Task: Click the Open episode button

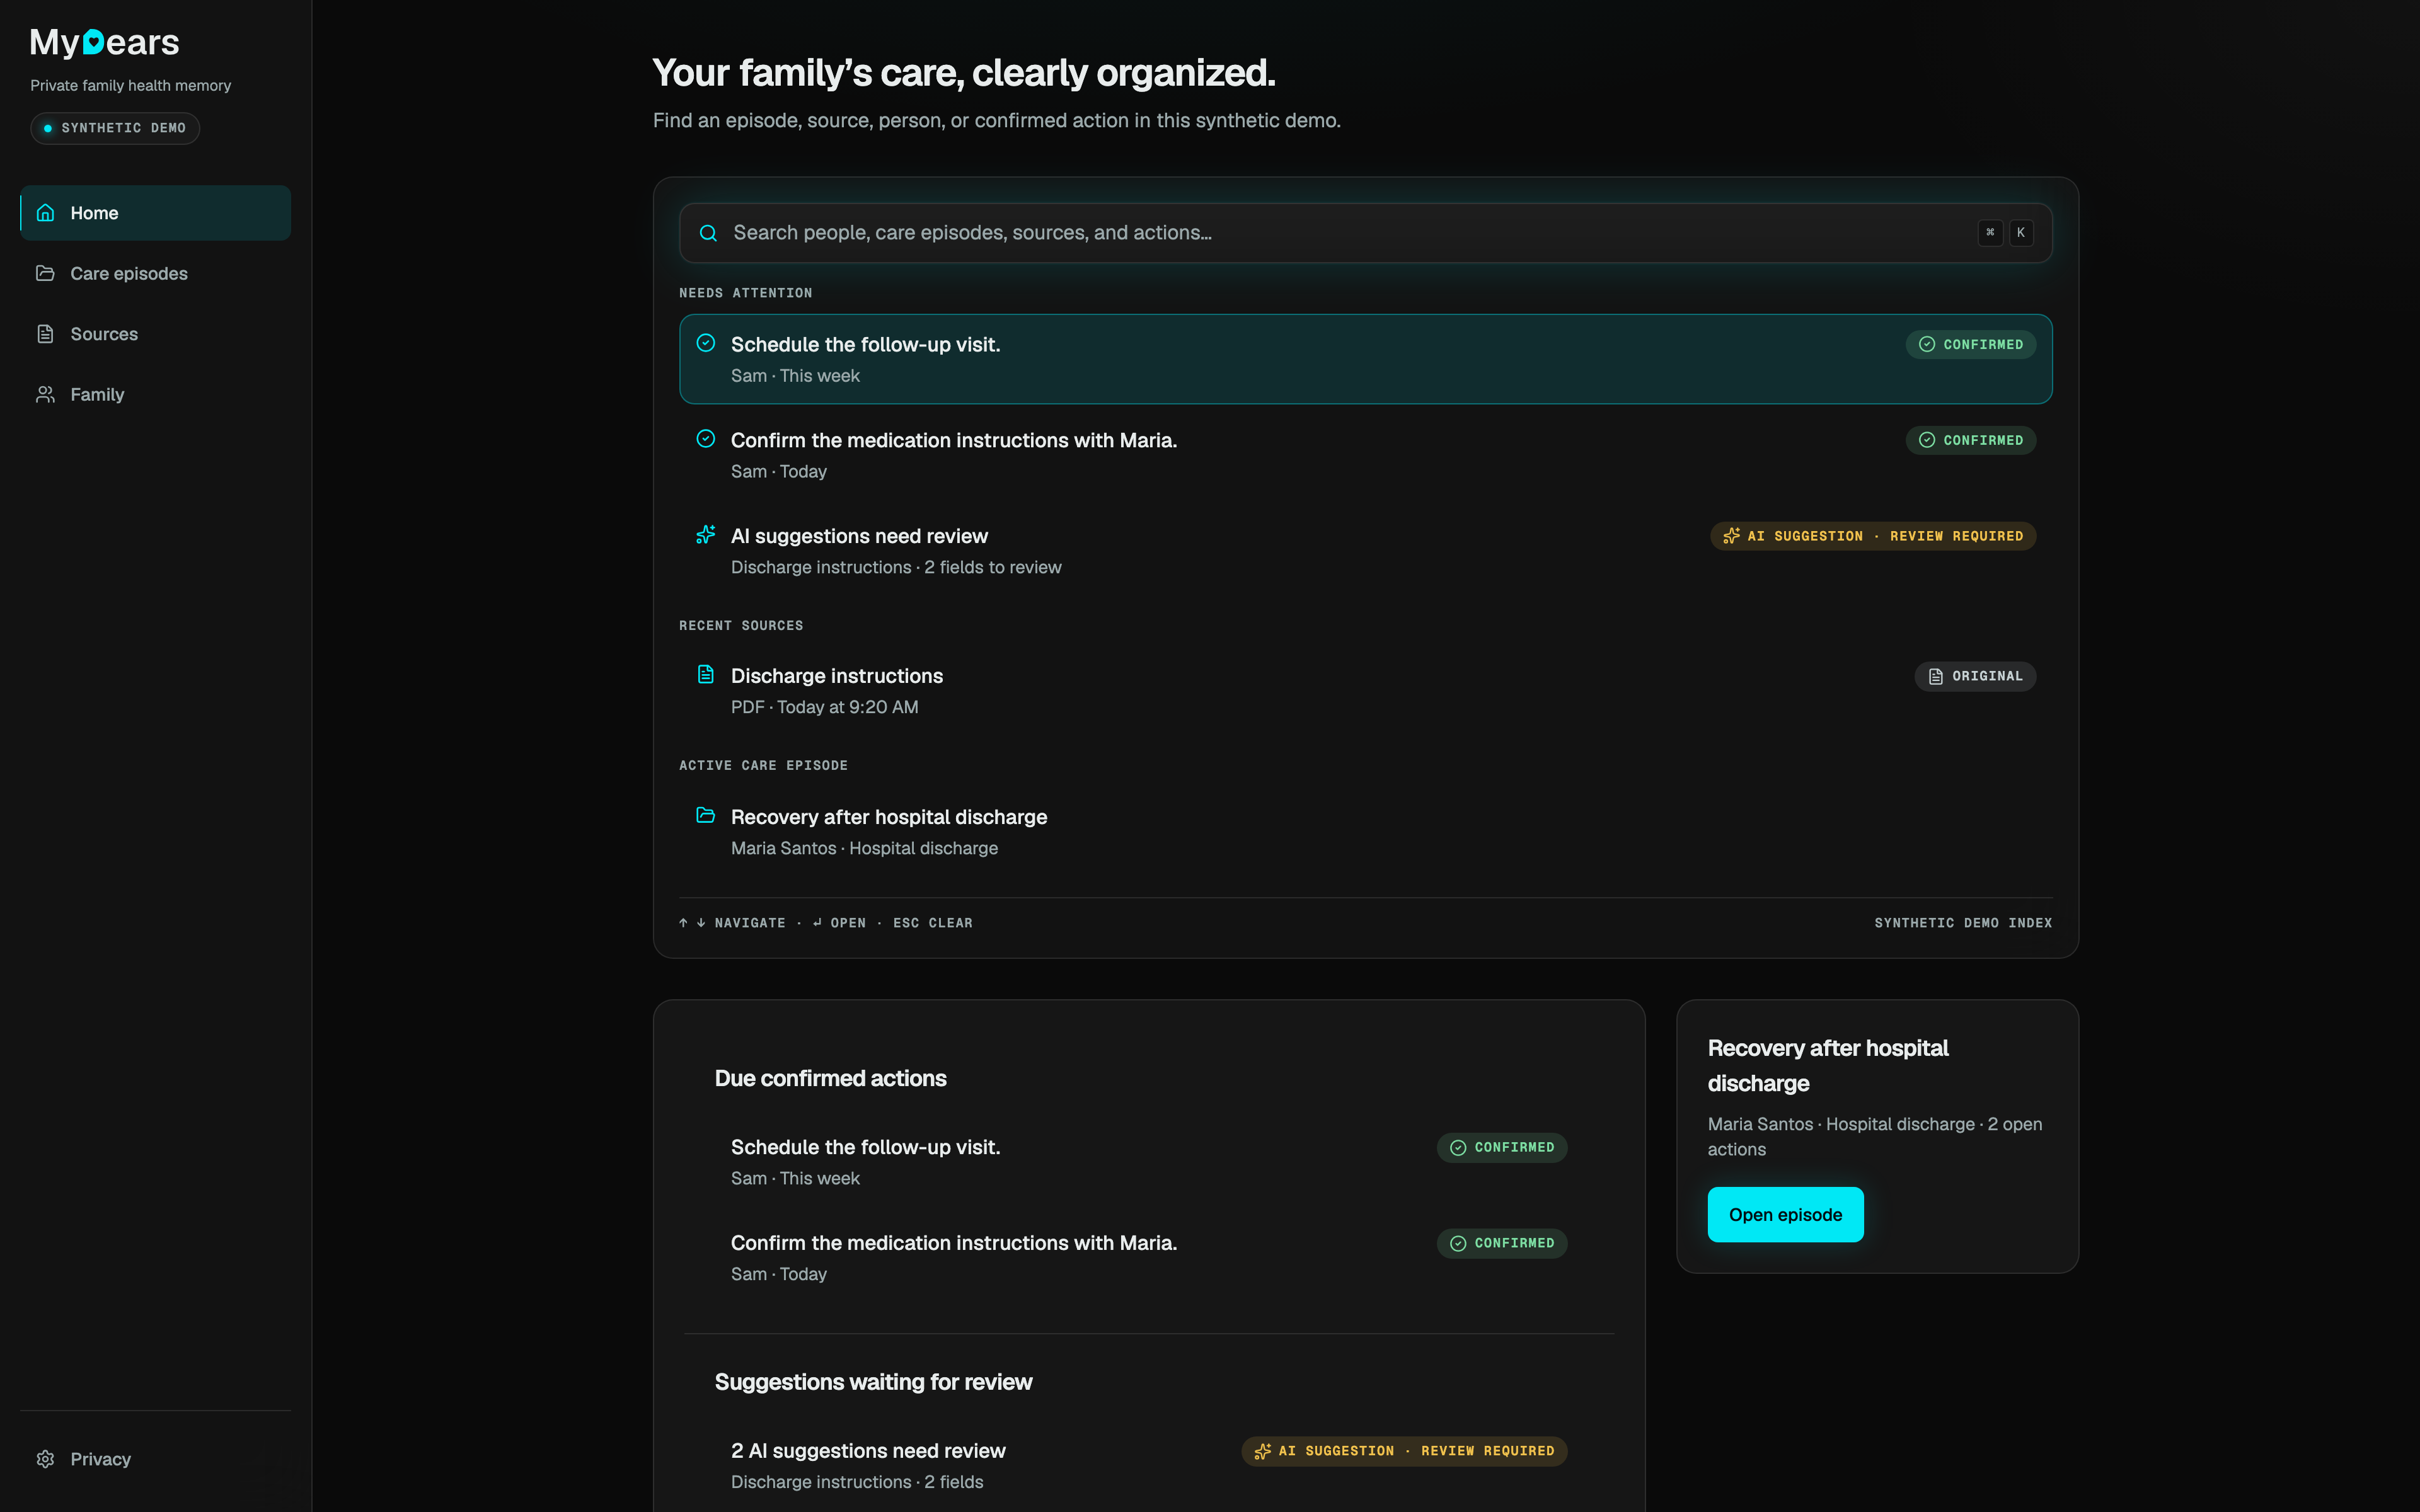Action: [x=1785, y=1215]
